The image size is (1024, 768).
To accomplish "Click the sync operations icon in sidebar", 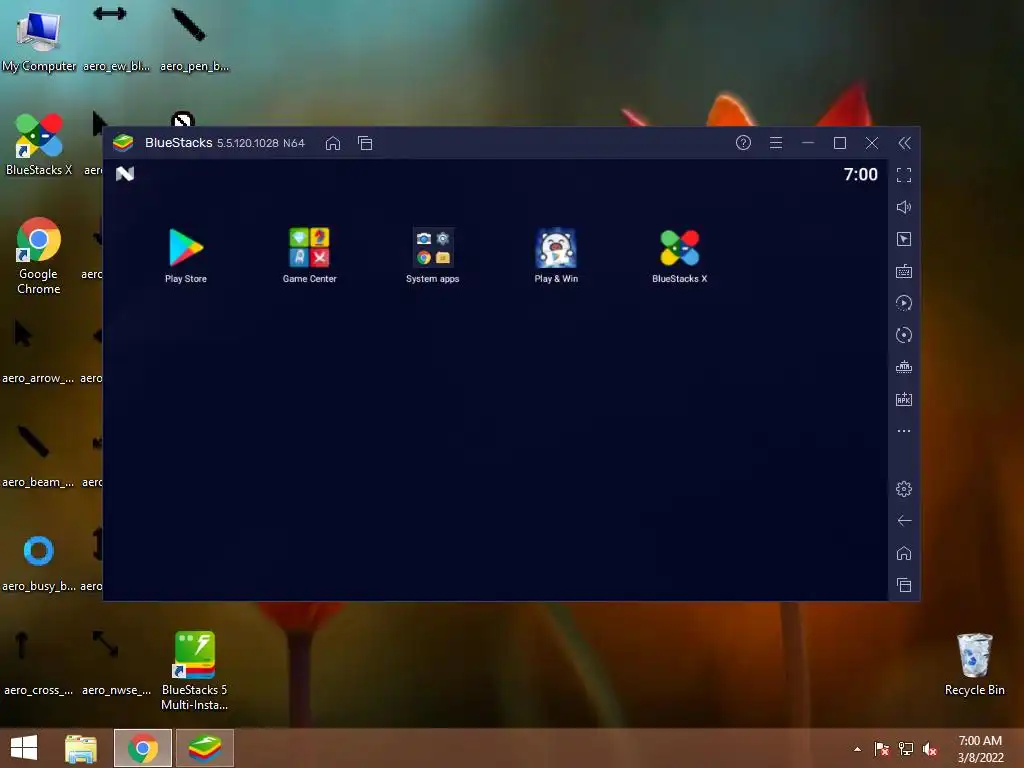I will click(x=904, y=303).
